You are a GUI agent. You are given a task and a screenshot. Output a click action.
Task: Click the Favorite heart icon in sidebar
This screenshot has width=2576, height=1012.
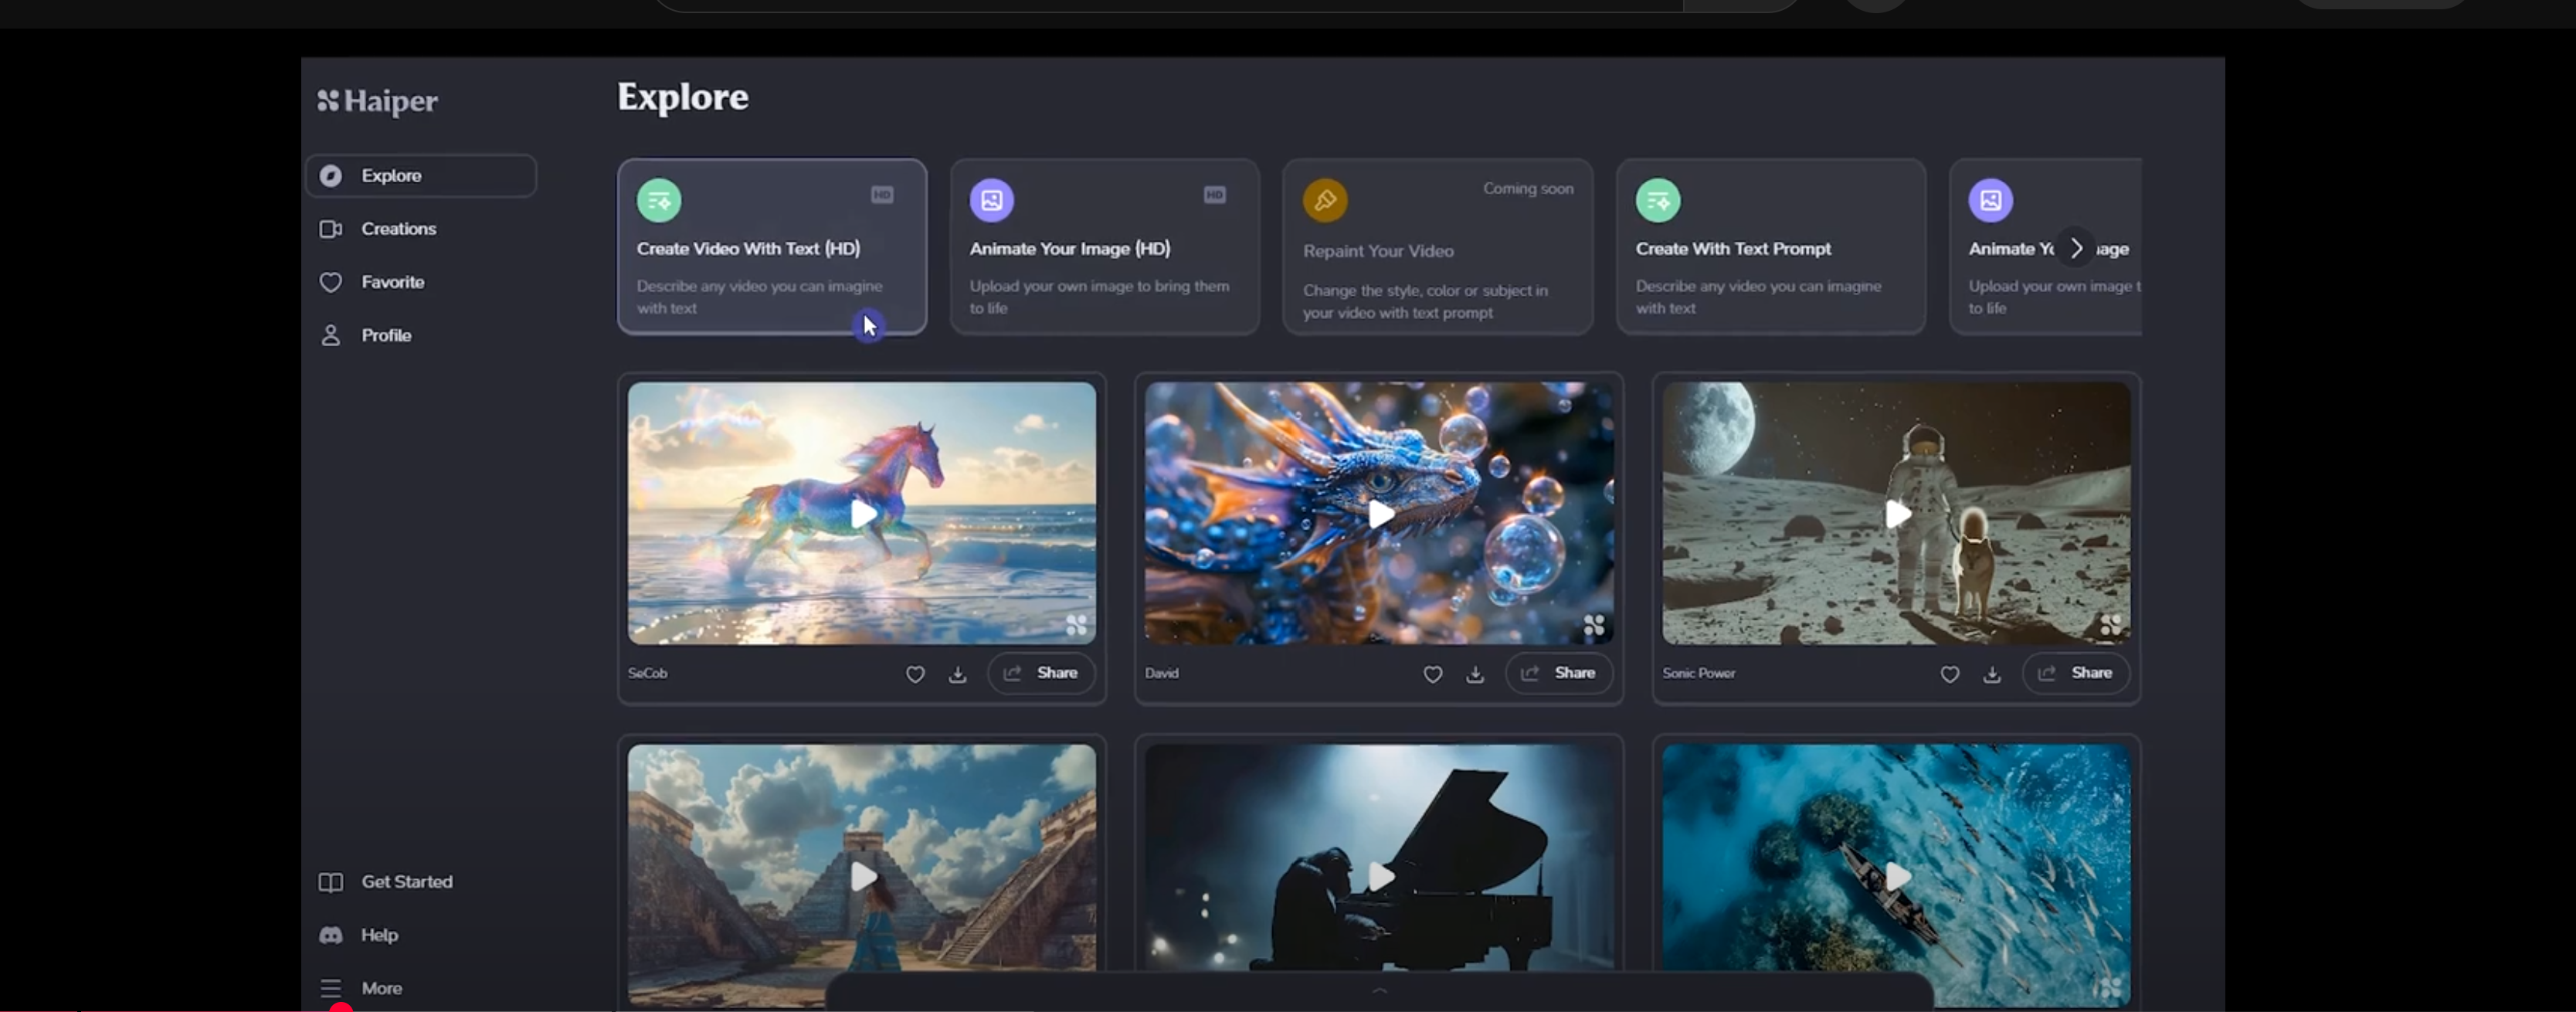[330, 282]
